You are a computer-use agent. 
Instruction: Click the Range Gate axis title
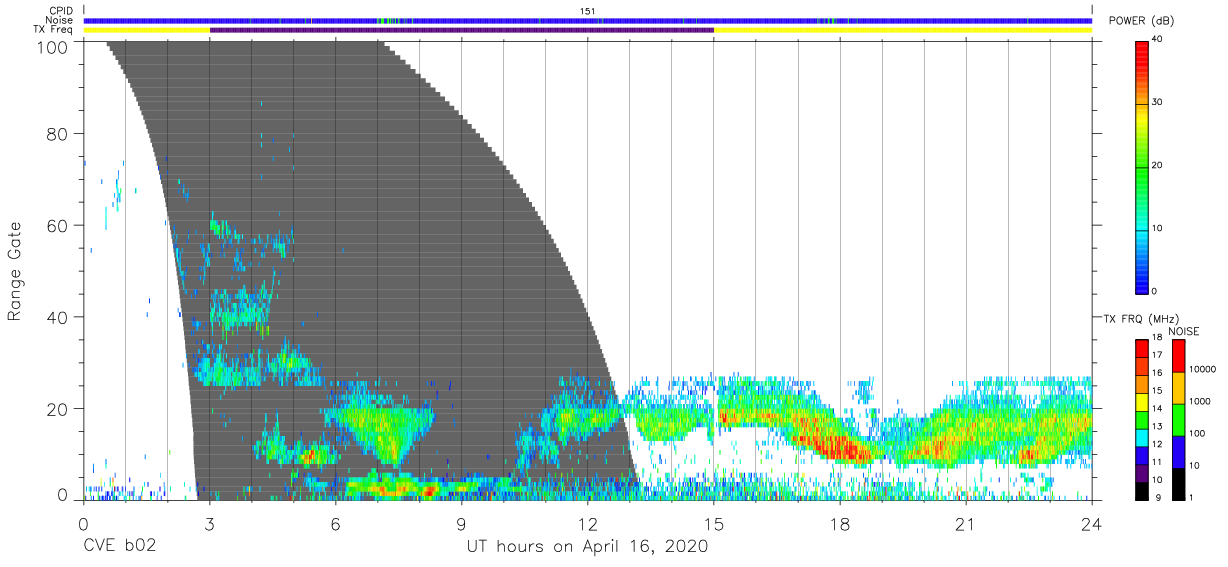[15, 271]
